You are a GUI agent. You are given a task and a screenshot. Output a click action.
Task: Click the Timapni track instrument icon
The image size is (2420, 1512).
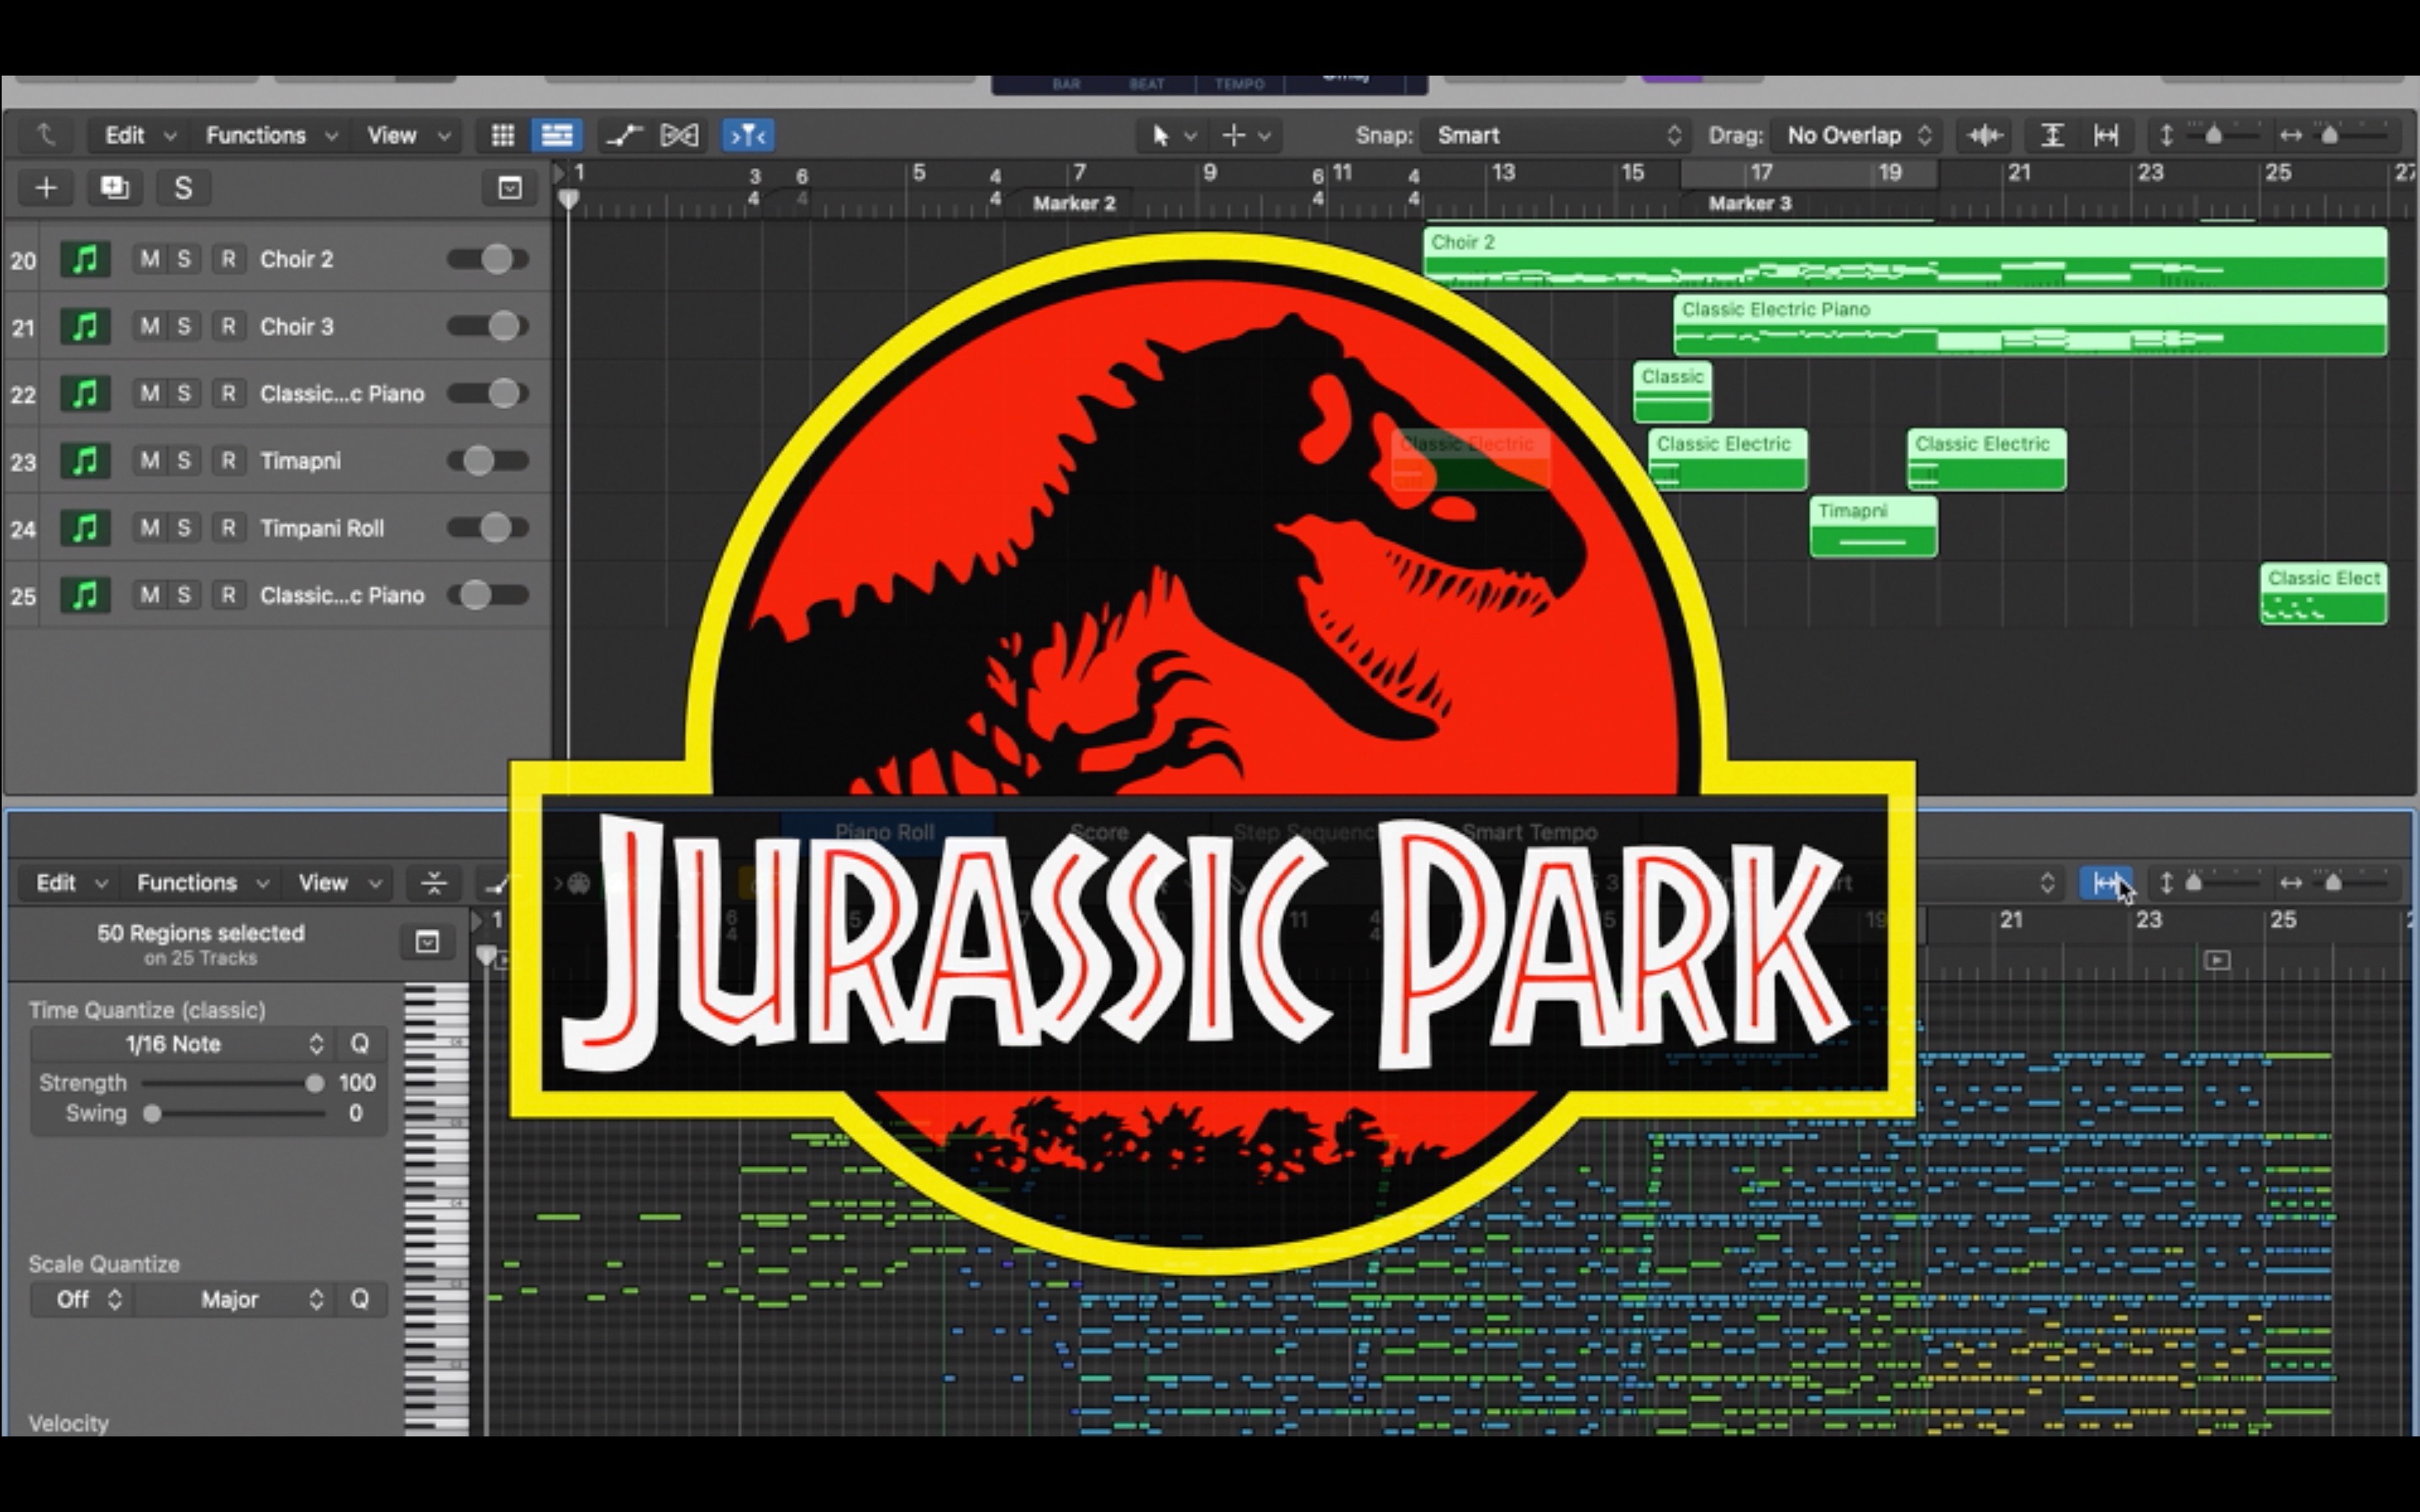click(85, 461)
